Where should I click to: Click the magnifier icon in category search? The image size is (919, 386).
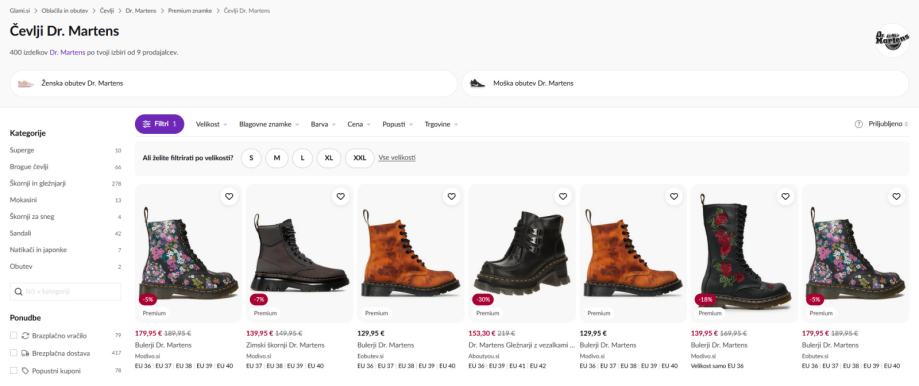coord(18,292)
